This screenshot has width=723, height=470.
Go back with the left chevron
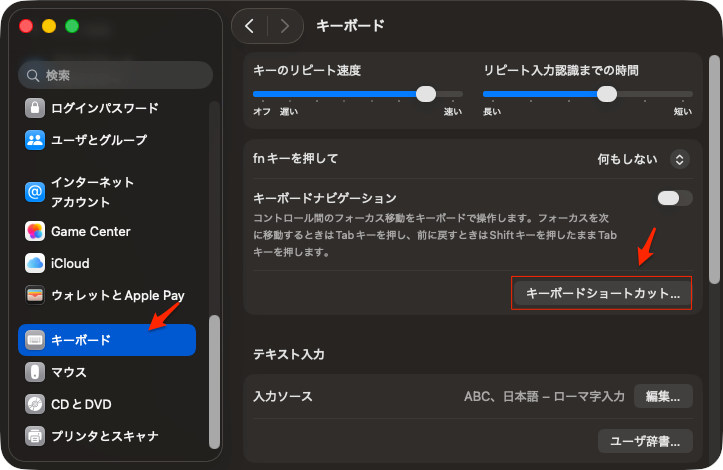pyautogui.click(x=249, y=26)
